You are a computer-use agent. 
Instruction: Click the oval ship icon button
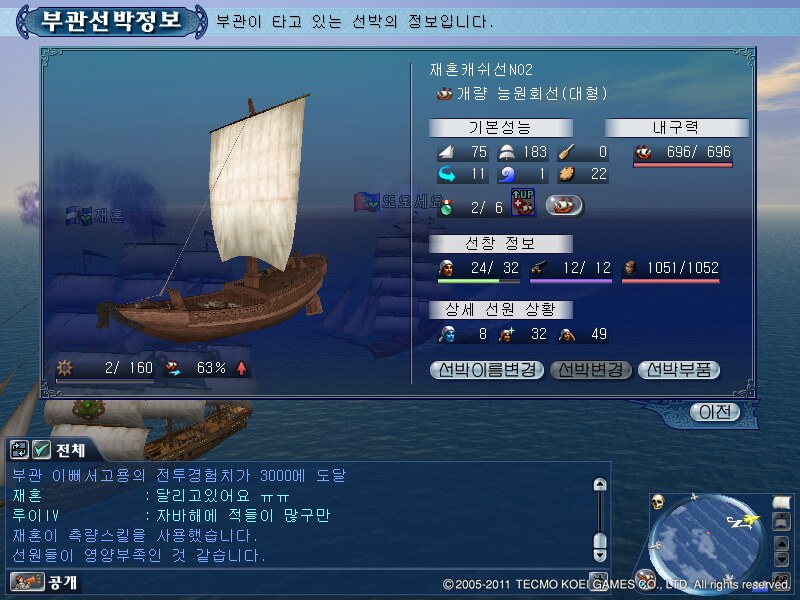(x=564, y=206)
